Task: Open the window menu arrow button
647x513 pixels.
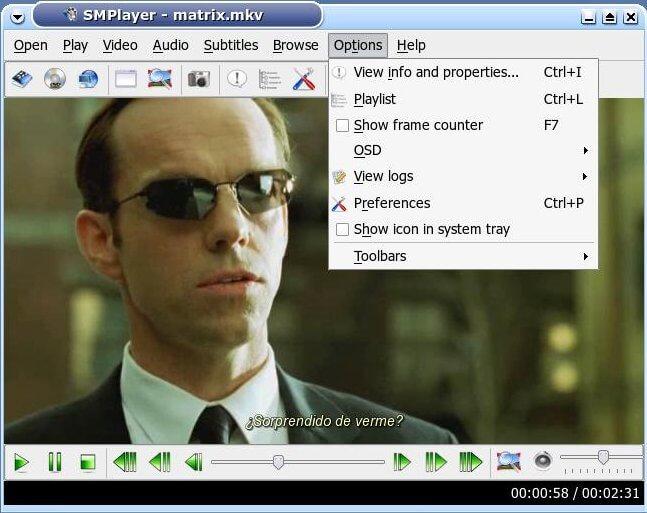Action: 18,17
